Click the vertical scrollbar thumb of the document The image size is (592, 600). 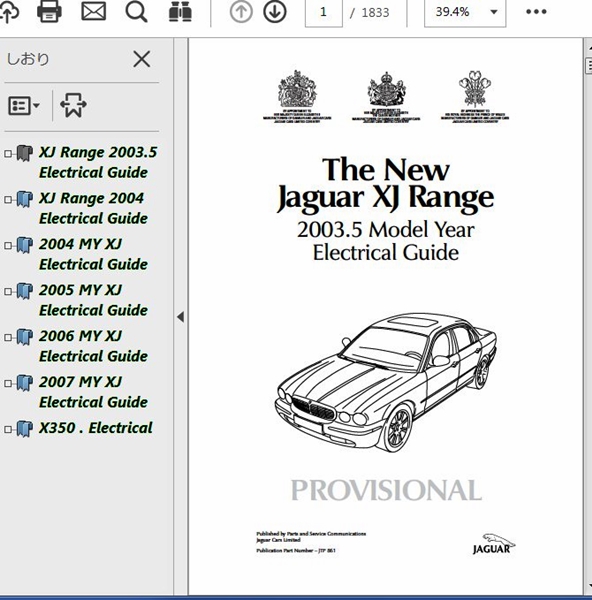coord(589,64)
